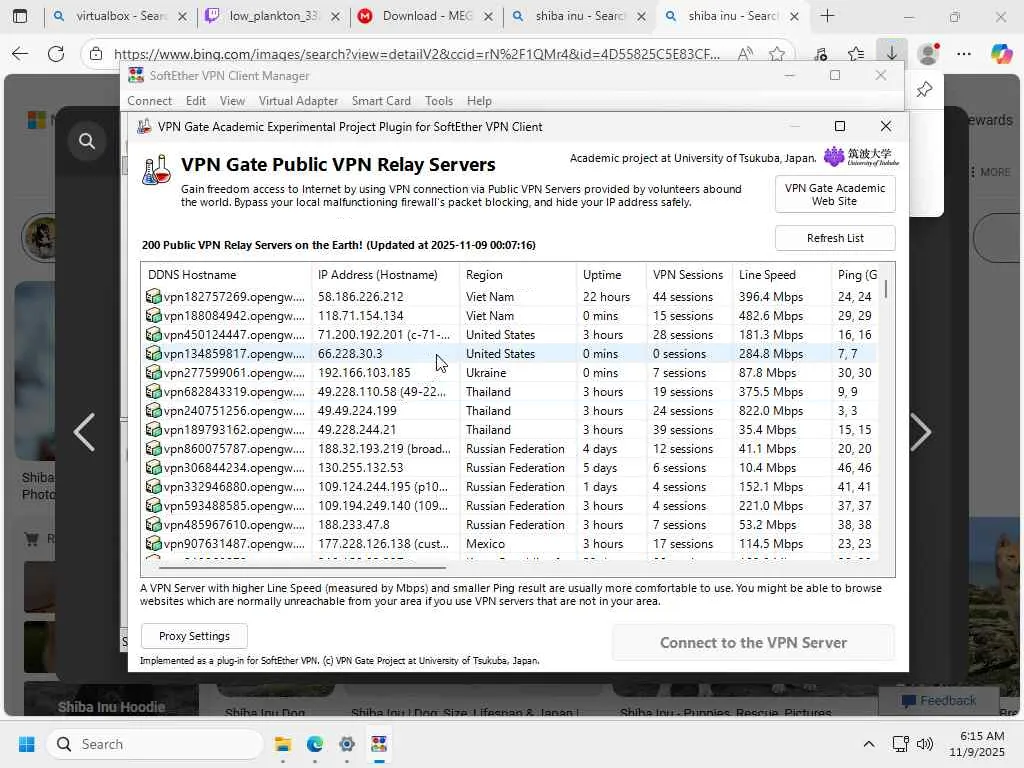Click the pin icon on downloads panel
This screenshot has width=1024, height=768.
click(x=924, y=89)
